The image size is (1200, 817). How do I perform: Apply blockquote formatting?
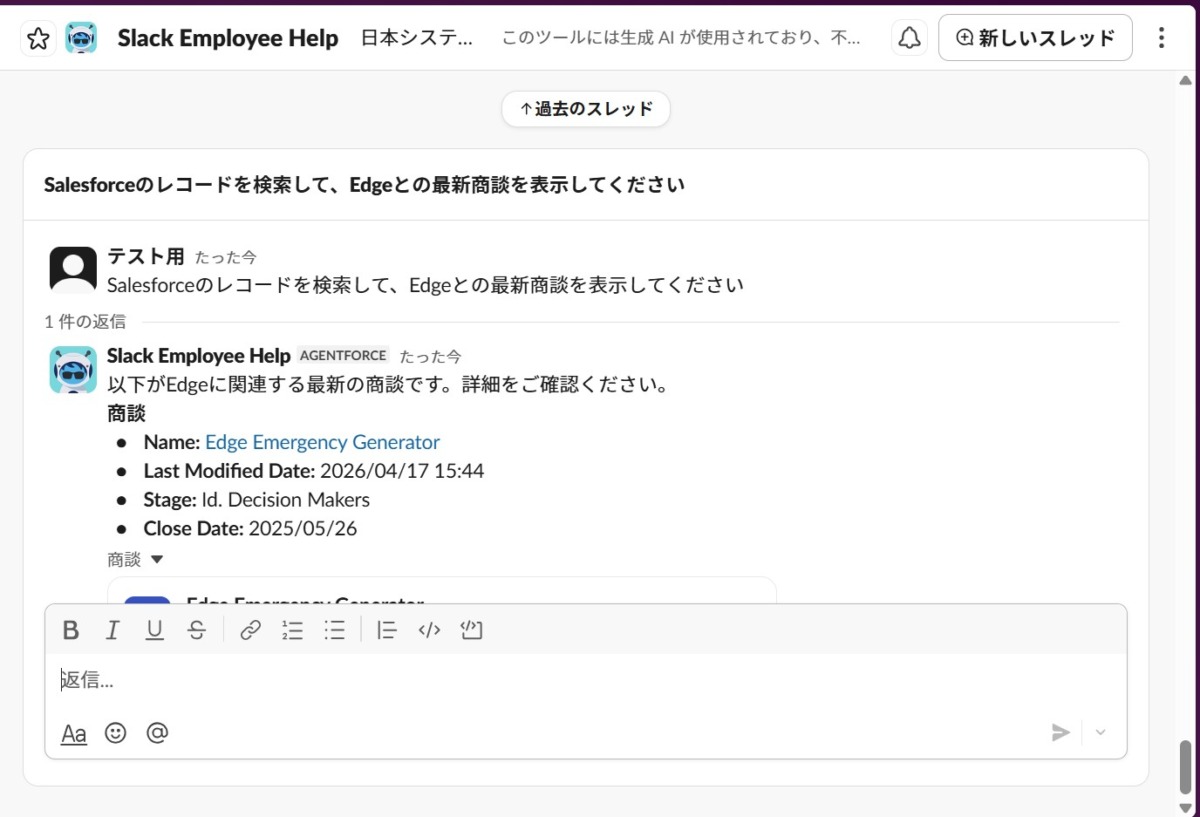387,630
